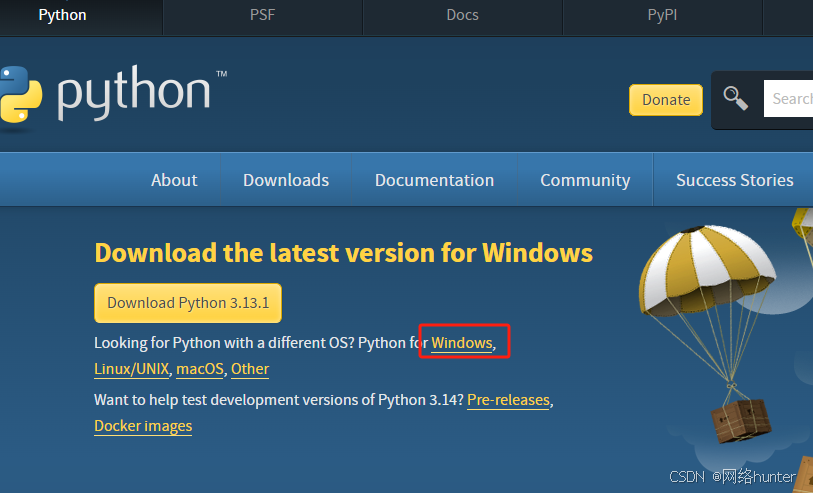Click the Donate button

tap(666, 100)
